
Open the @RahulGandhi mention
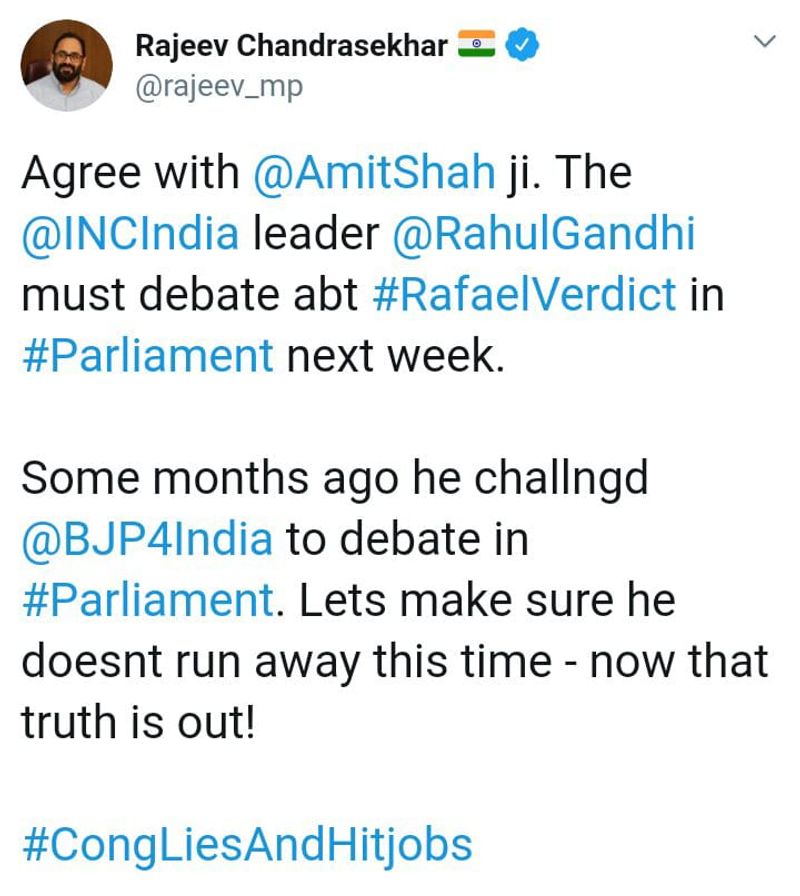[x=545, y=234]
